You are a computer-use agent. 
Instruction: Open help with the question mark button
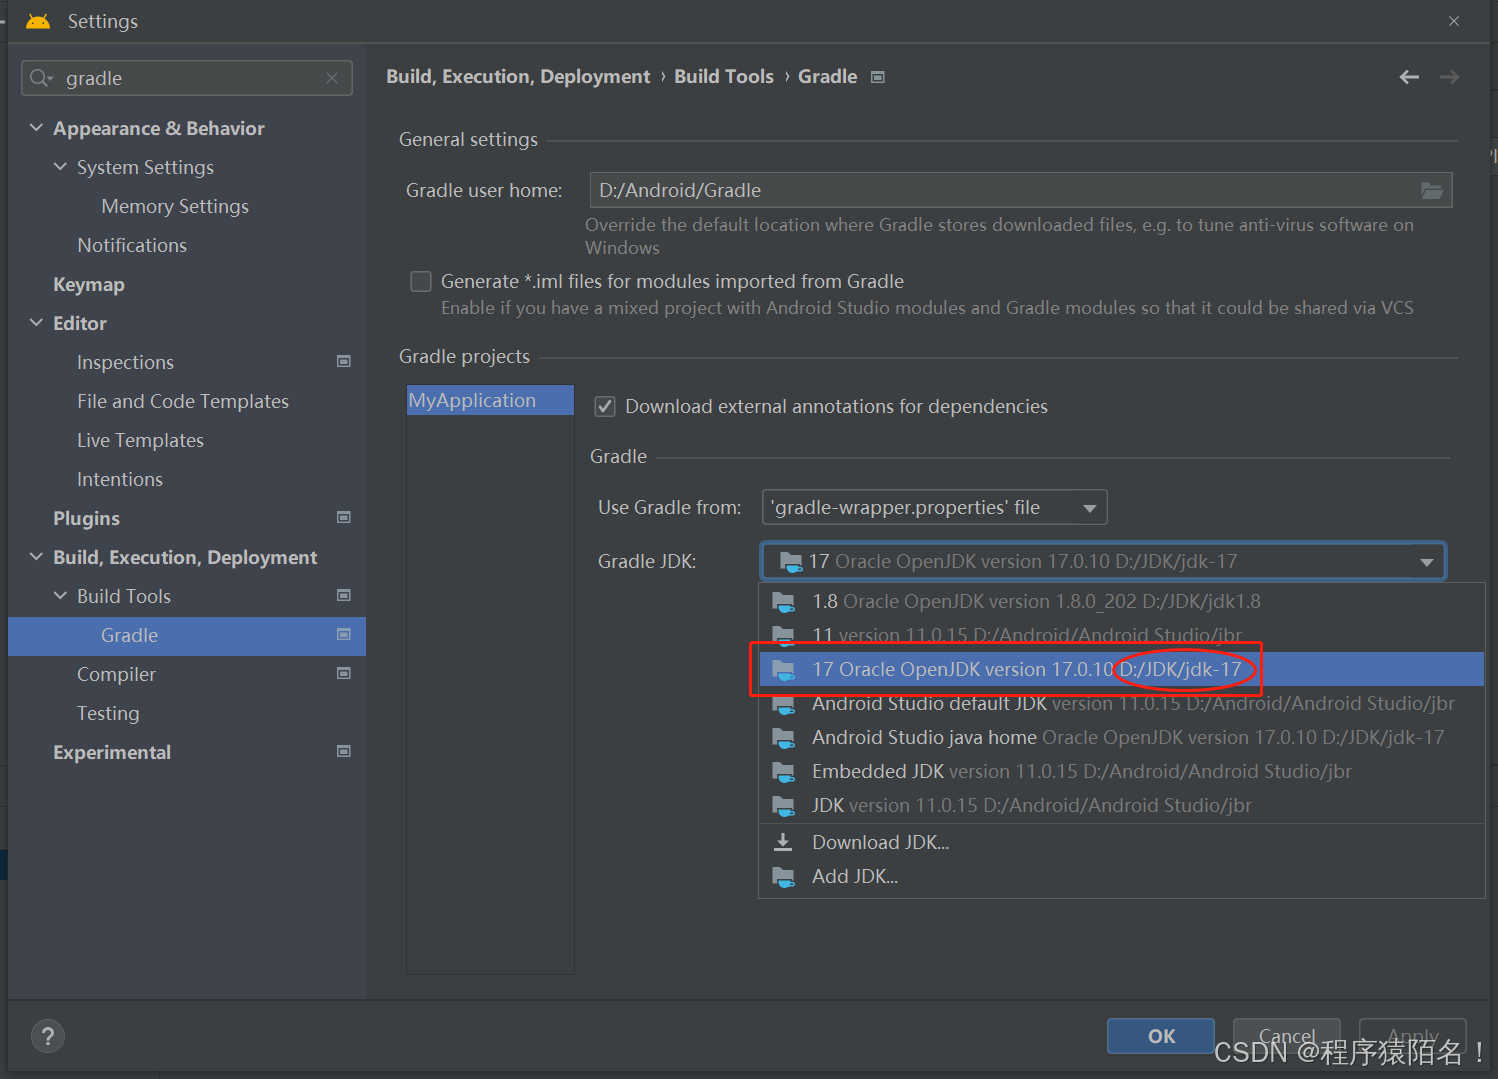tap(48, 1036)
